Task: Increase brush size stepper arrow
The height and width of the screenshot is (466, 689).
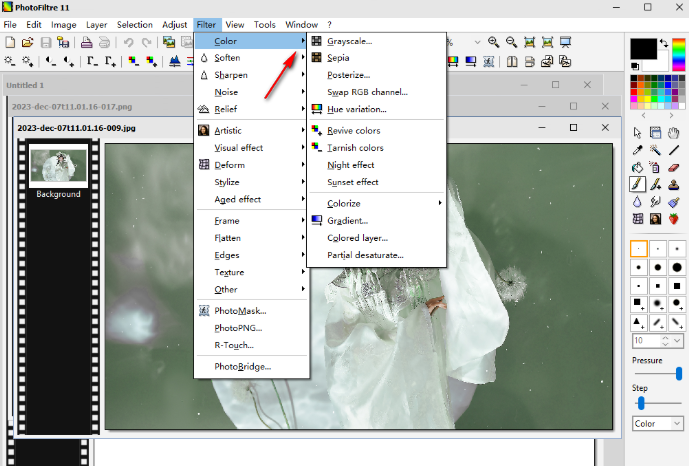Action: click(665, 338)
